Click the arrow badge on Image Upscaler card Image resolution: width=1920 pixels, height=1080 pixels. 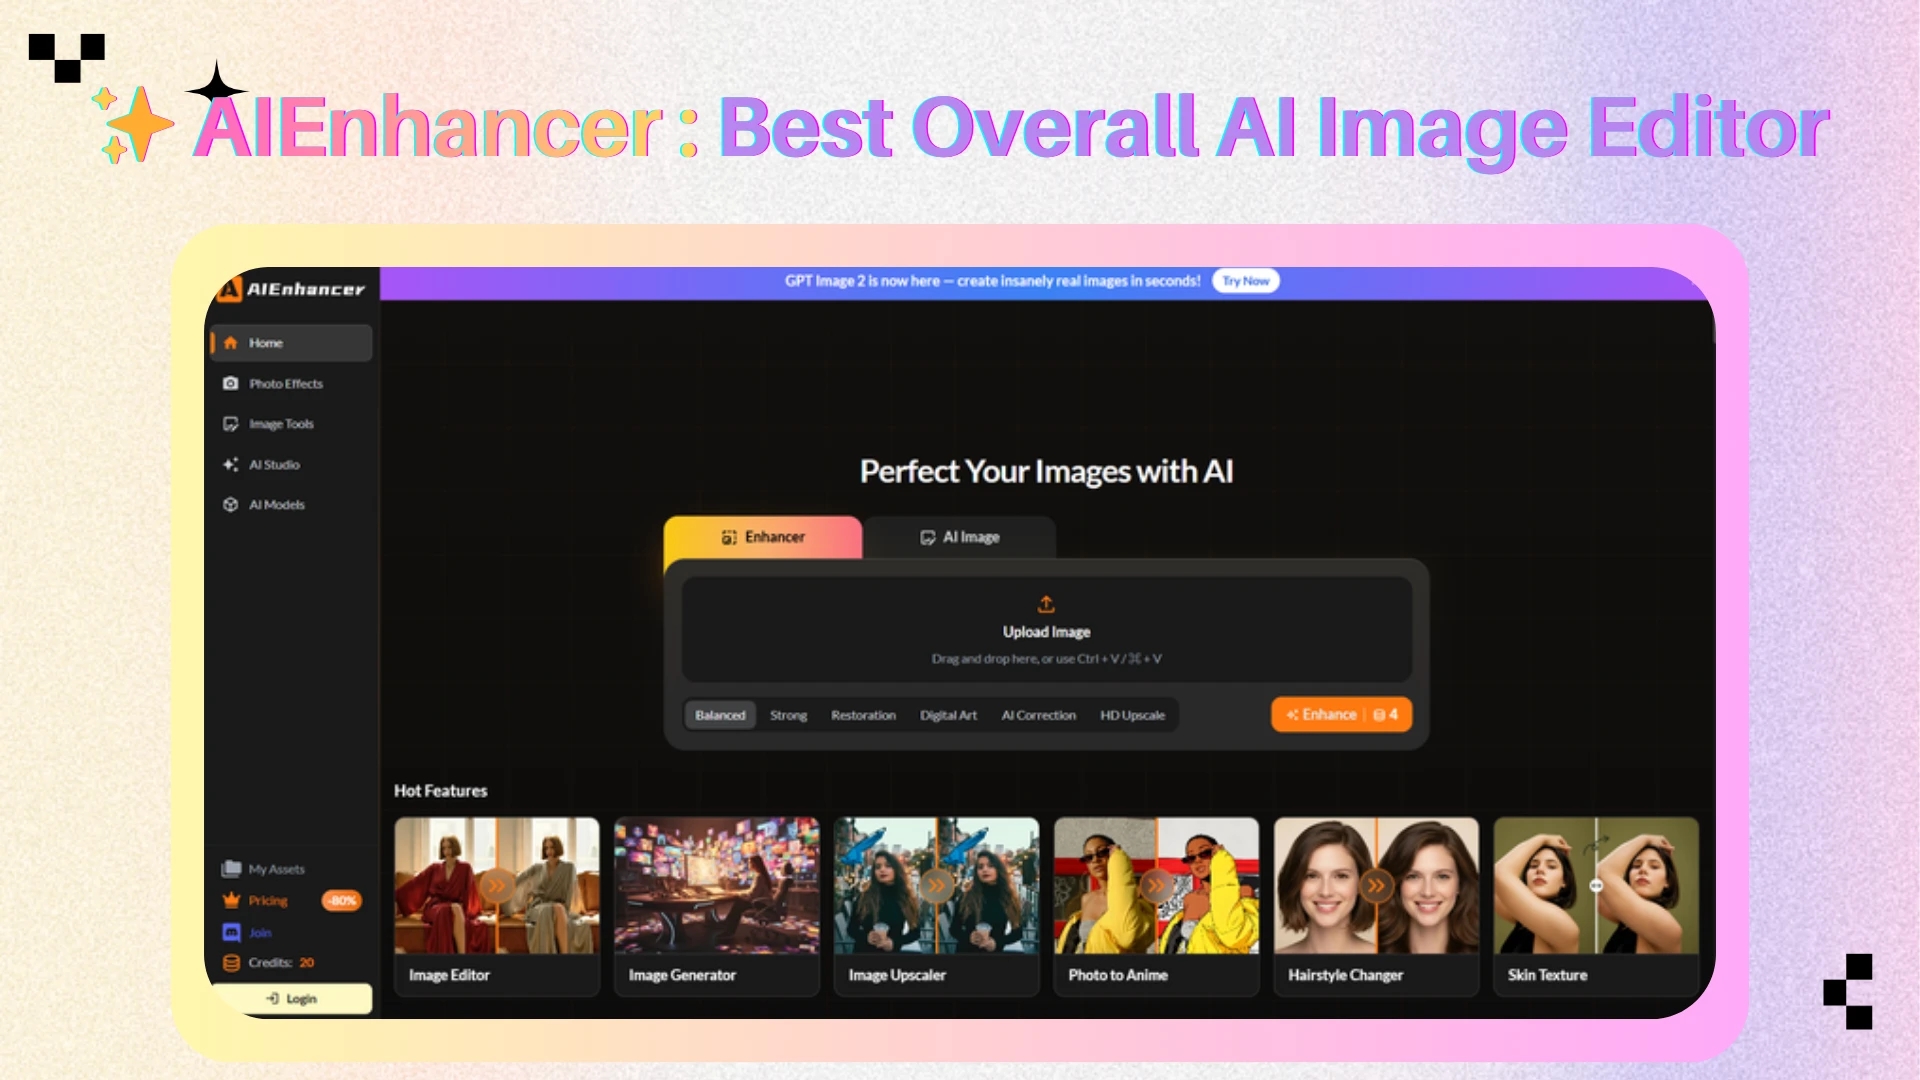937,886
